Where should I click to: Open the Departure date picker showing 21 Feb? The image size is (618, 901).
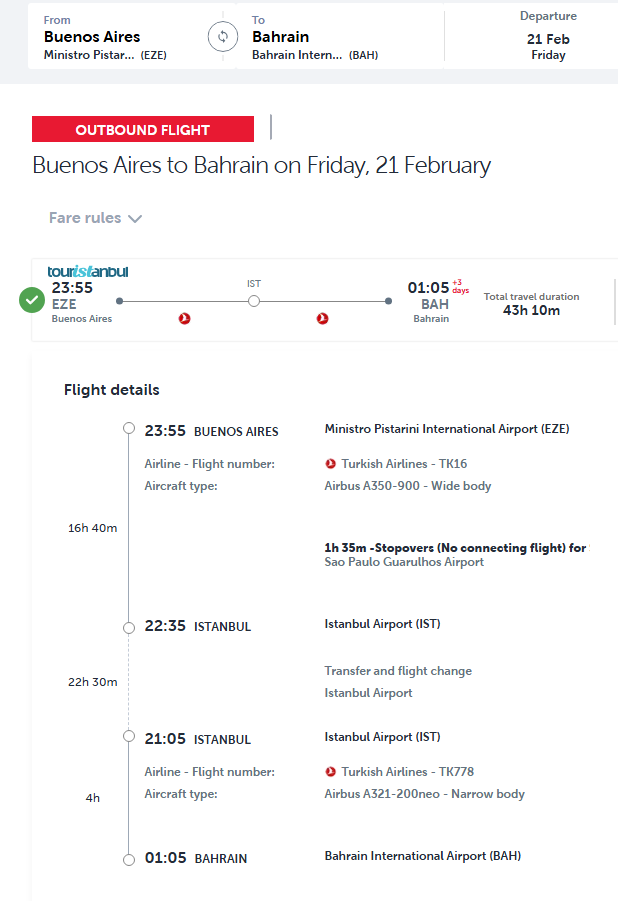pos(548,38)
